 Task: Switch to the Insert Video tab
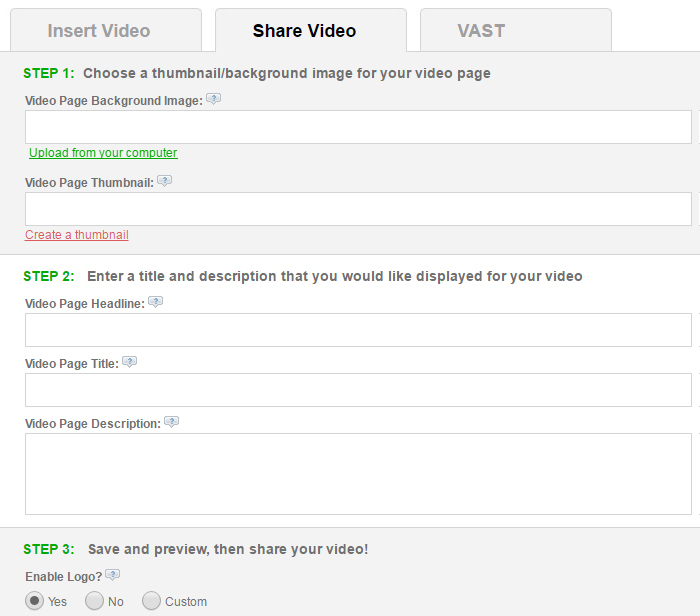(x=106, y=30)
